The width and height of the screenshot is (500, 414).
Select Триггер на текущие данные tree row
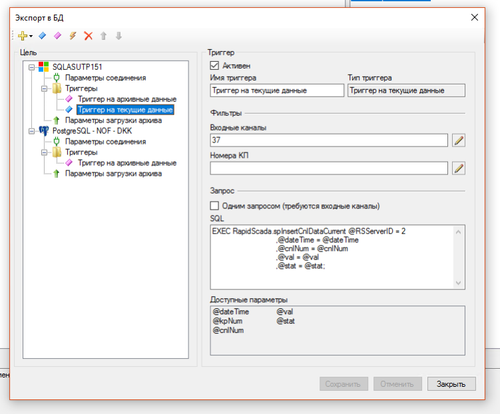[x=125, y=110]
